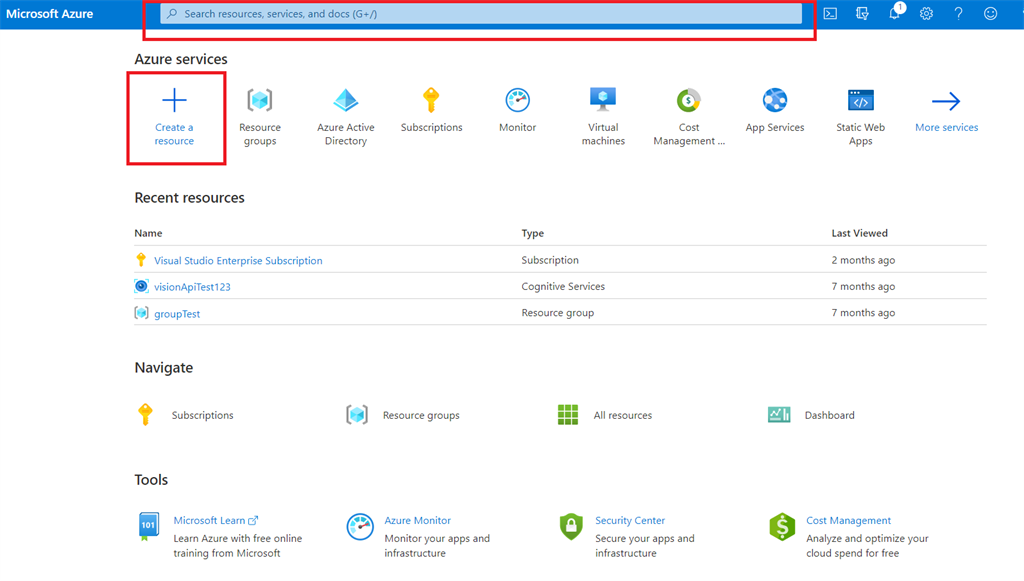Open the portal settings gear

926,13
